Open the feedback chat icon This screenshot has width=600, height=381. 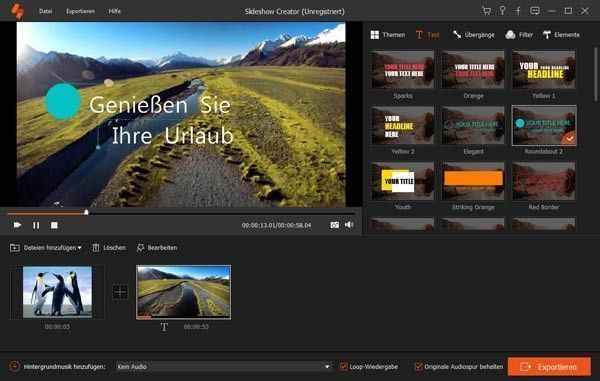click(x=535, y=11)
